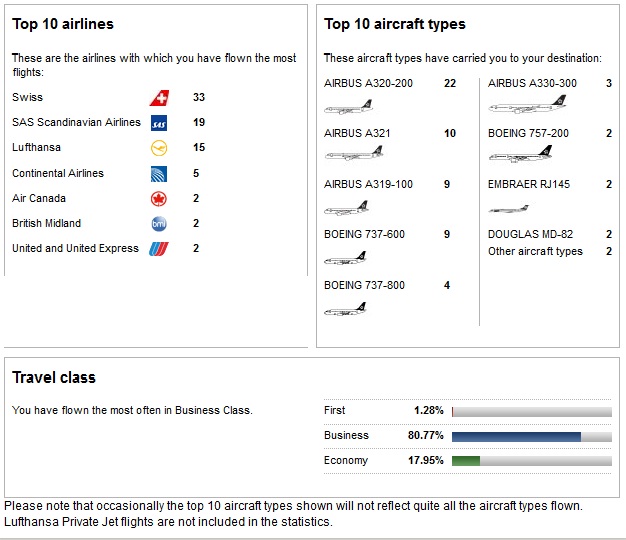Click the Embraer RJ145 aircraft image
The image size is (626, 540).
coord(508,209)
